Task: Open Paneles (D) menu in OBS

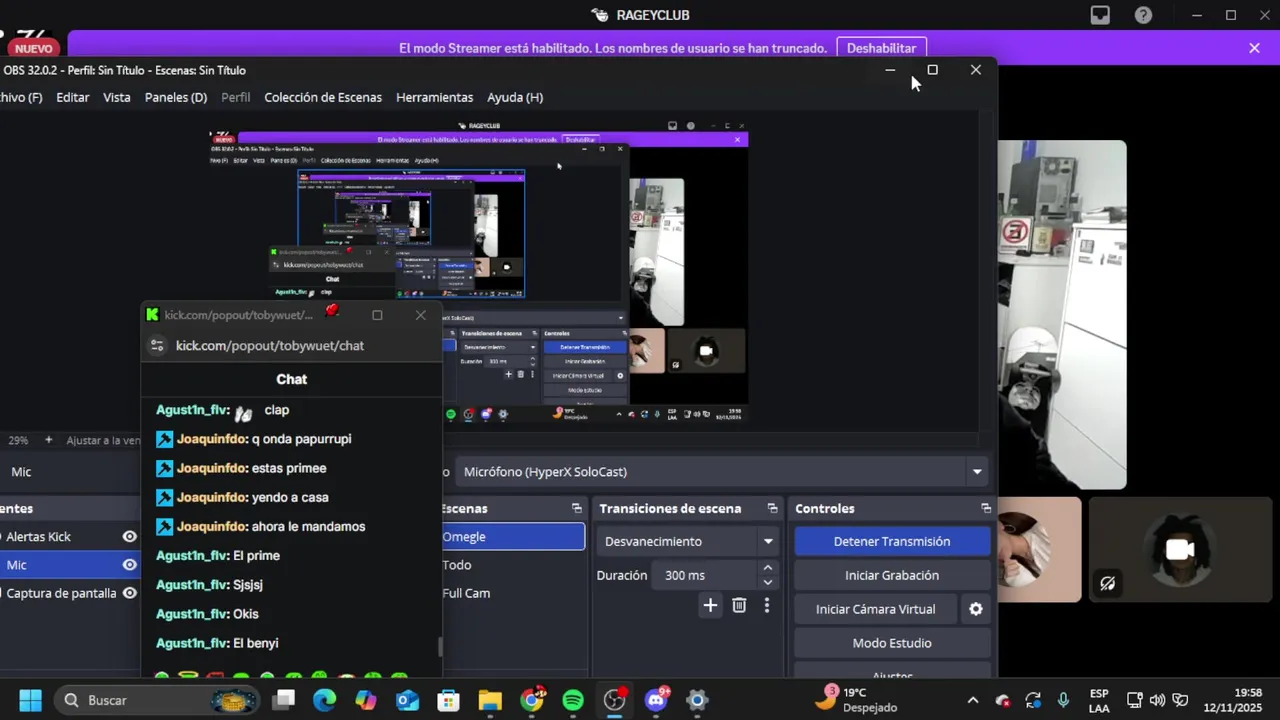Action: (176, 97)
